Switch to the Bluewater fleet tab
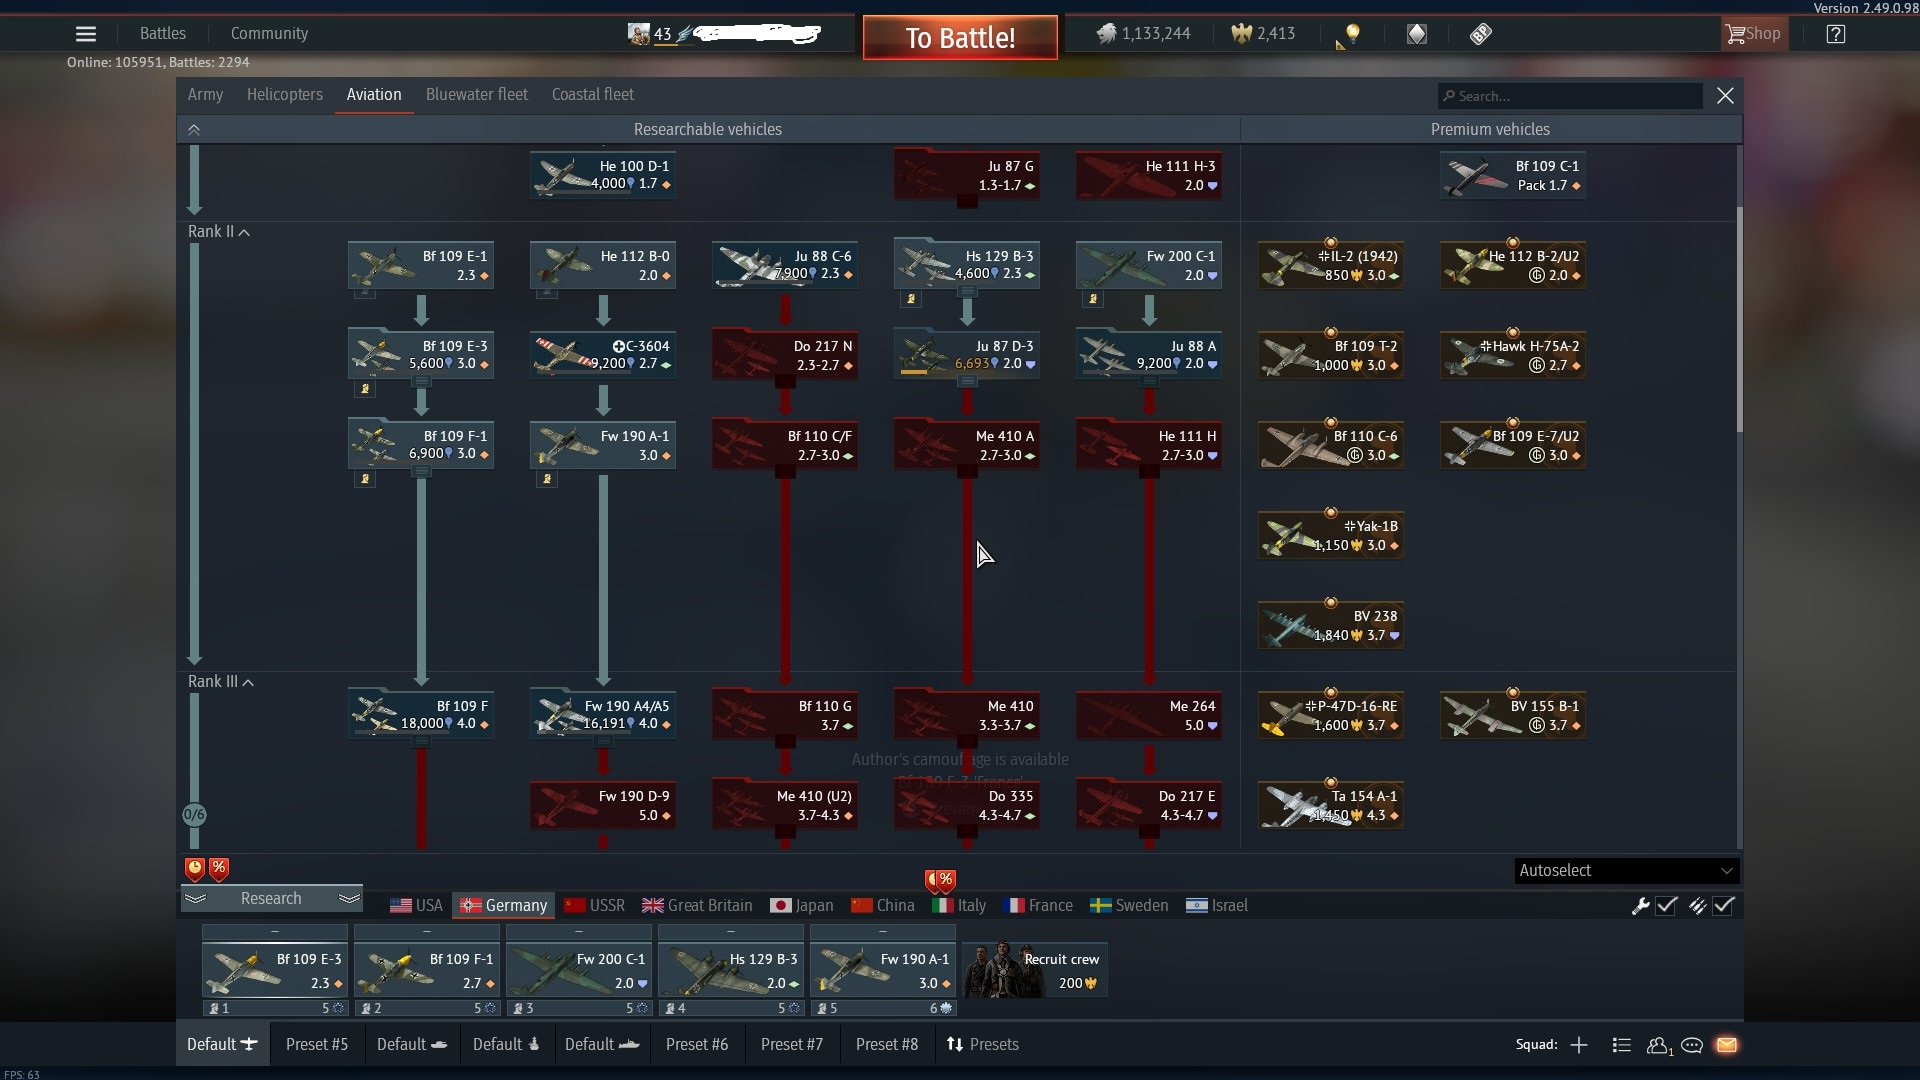The width and height of the screenshot is (1920, 1080). pyautogui.click(x=476, y=95)
